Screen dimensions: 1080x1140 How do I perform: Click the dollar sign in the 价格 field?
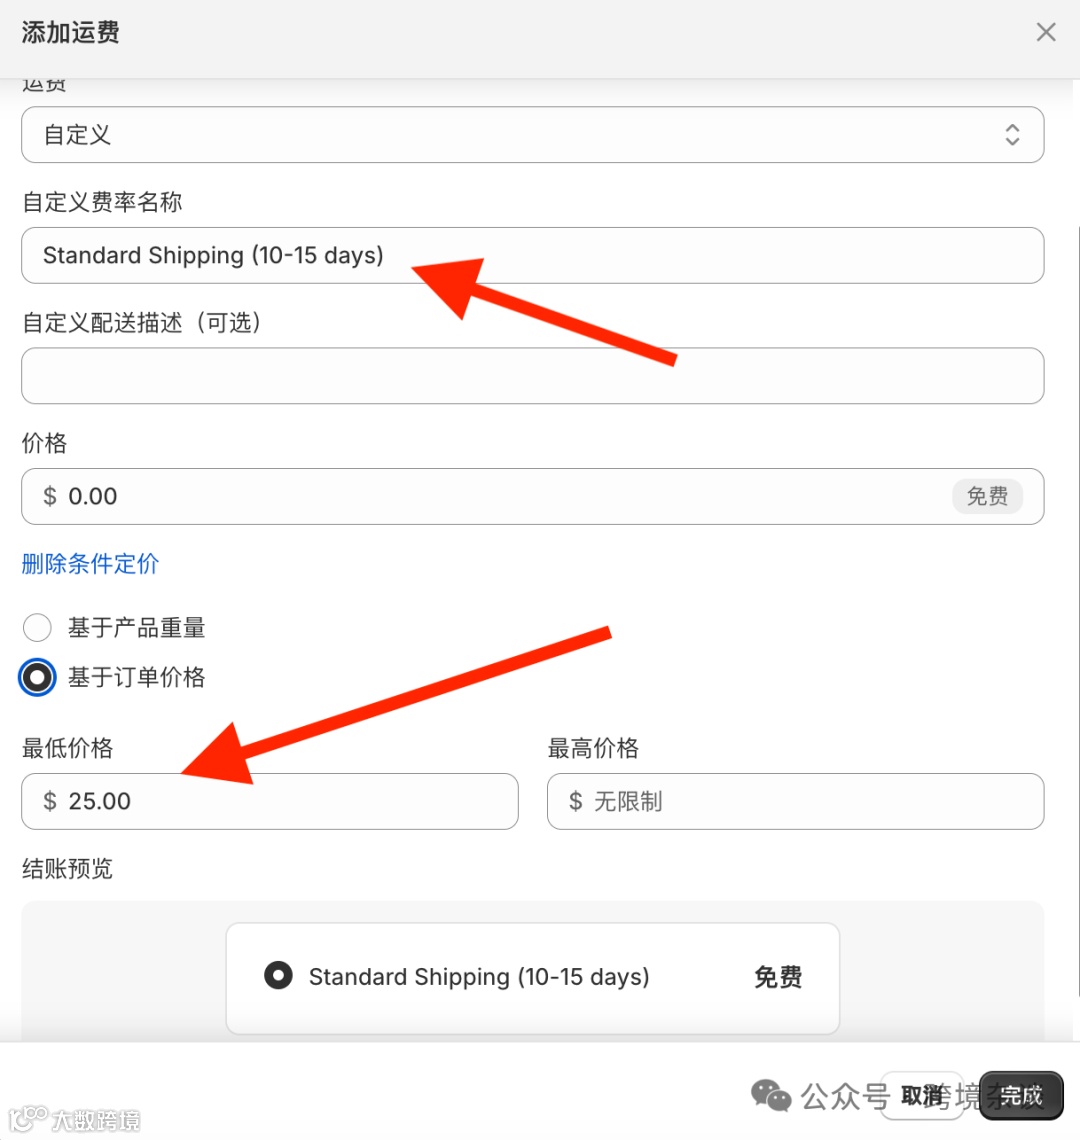[x=49, y=497]
